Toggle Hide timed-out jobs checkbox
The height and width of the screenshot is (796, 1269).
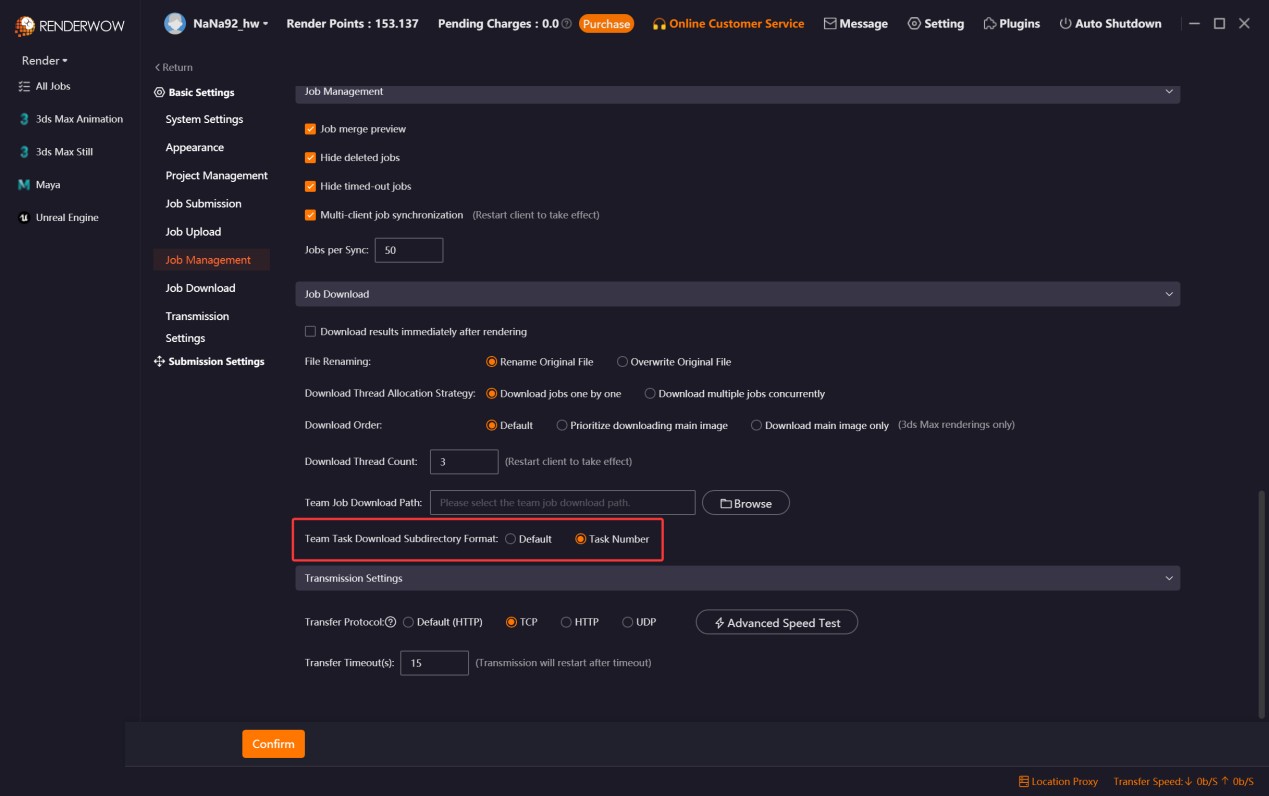310,186
